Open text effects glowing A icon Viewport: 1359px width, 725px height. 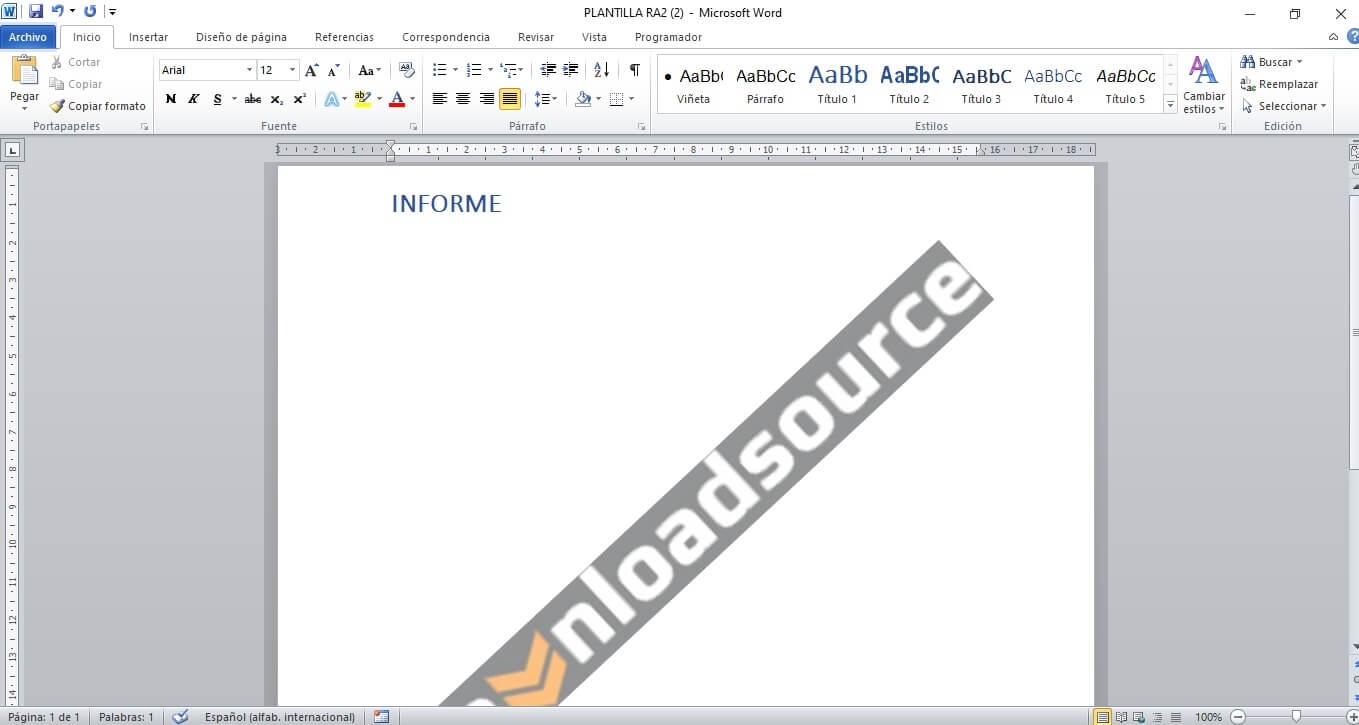tap(331, 99)
